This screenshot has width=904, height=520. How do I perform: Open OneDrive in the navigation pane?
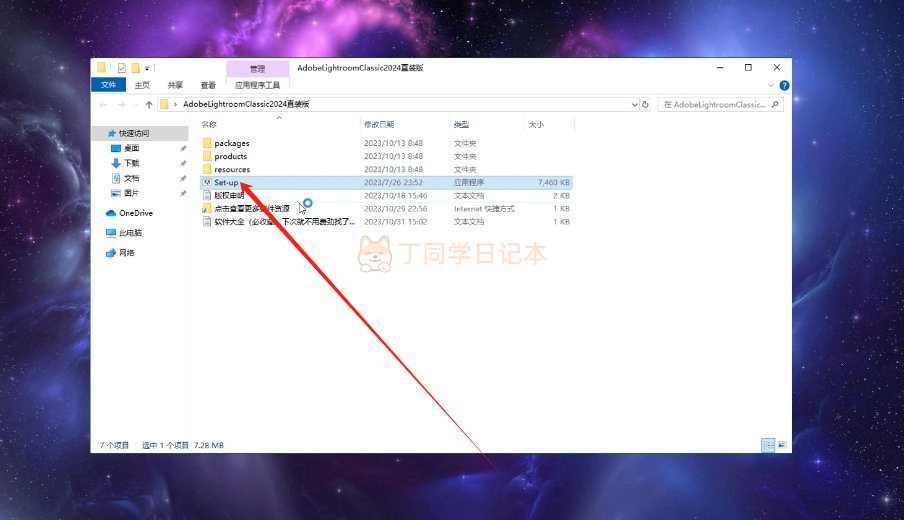point(135,213)
